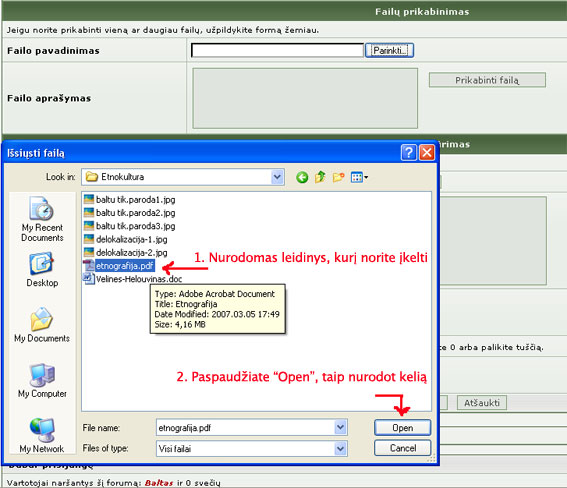
Task: Browse My Network places
Action: [42, 435]
